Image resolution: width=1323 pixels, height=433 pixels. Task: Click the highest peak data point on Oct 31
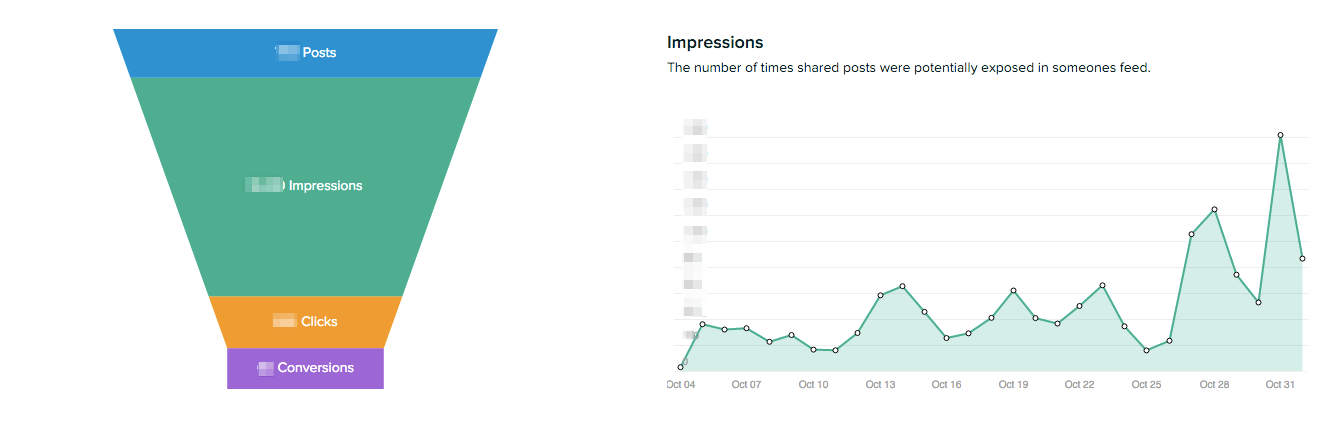tap(1280, 135)
